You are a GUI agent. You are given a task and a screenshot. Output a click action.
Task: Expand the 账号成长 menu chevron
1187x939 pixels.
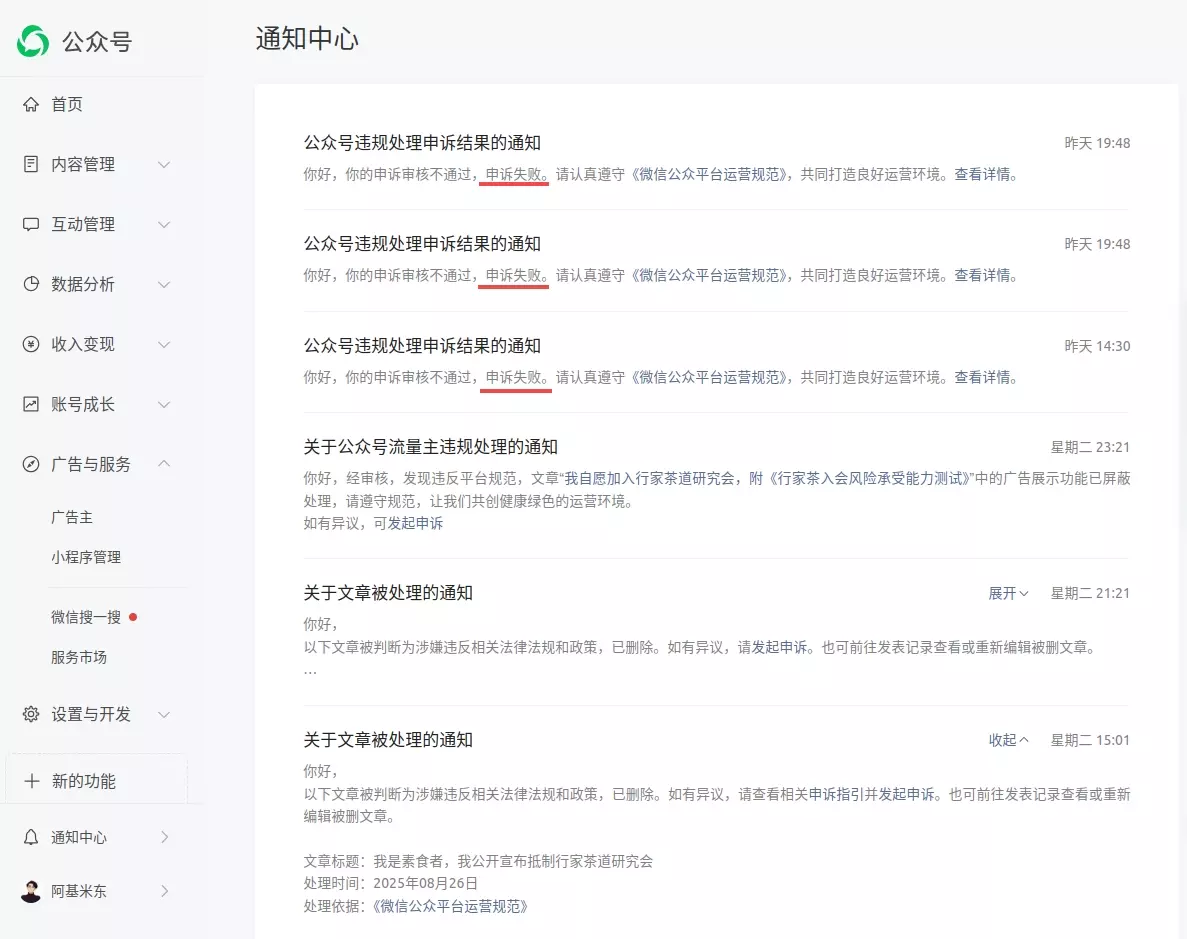(x=164, y=404)
